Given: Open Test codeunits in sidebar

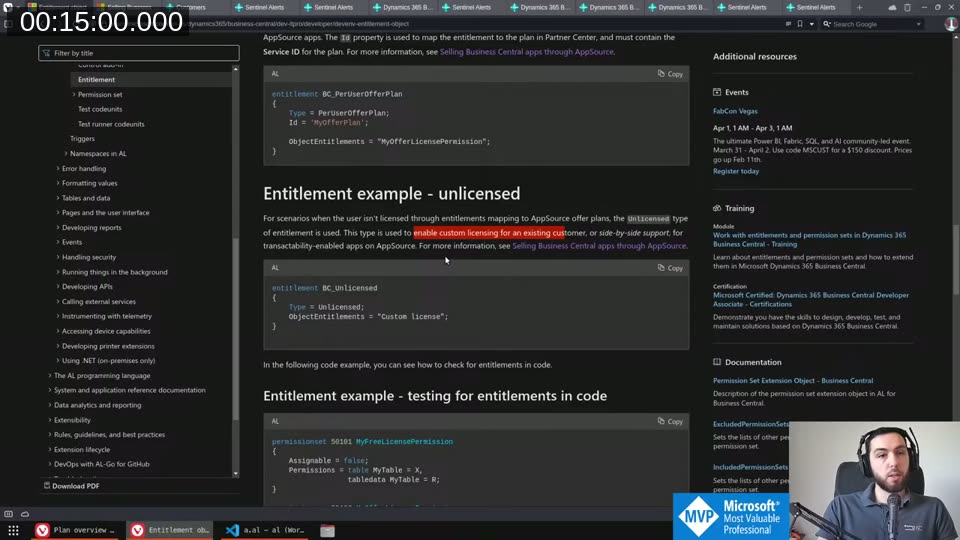Looking at the screenshot, I should (100, 109).
